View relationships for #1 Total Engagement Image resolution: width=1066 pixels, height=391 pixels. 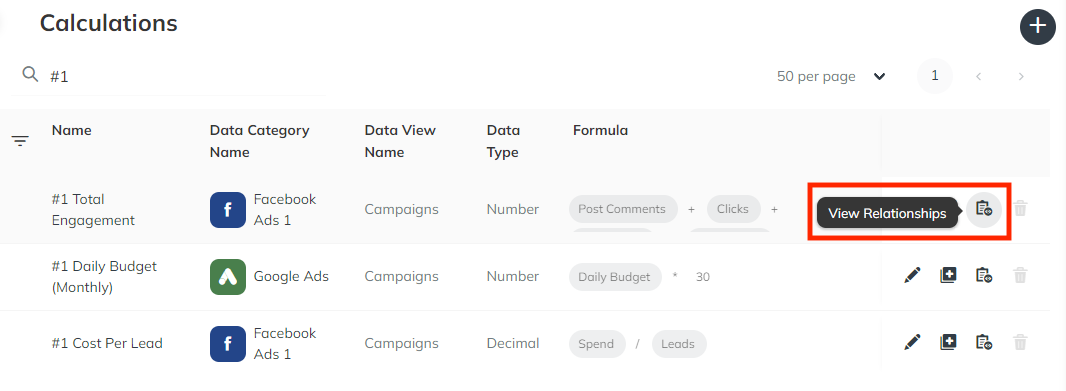pos(984,209)
